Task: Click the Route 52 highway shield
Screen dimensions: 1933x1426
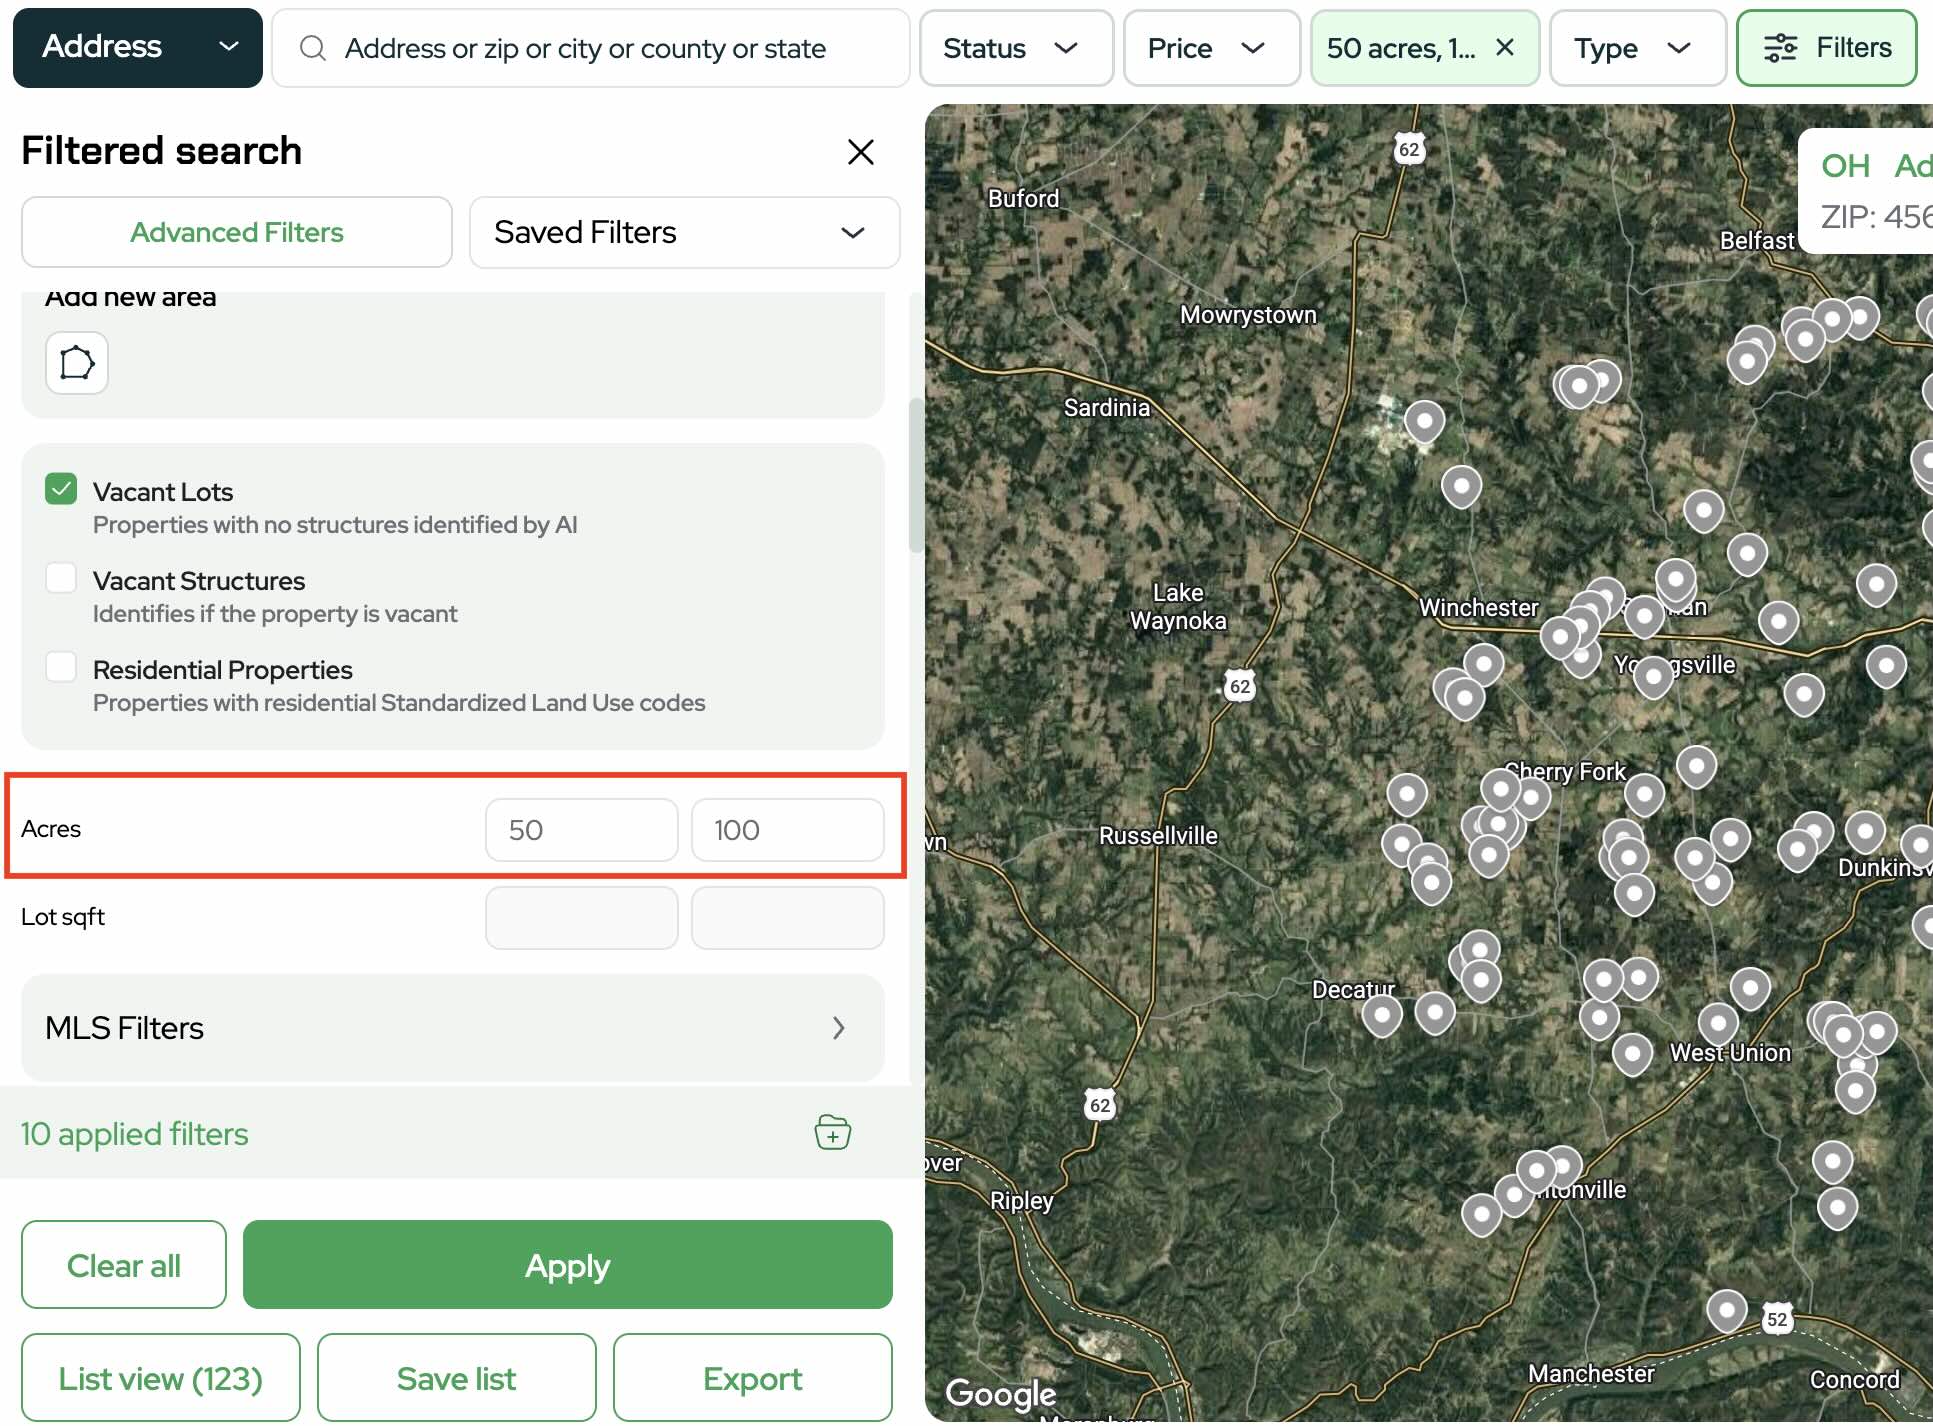Action: tap(1776, 1318)
